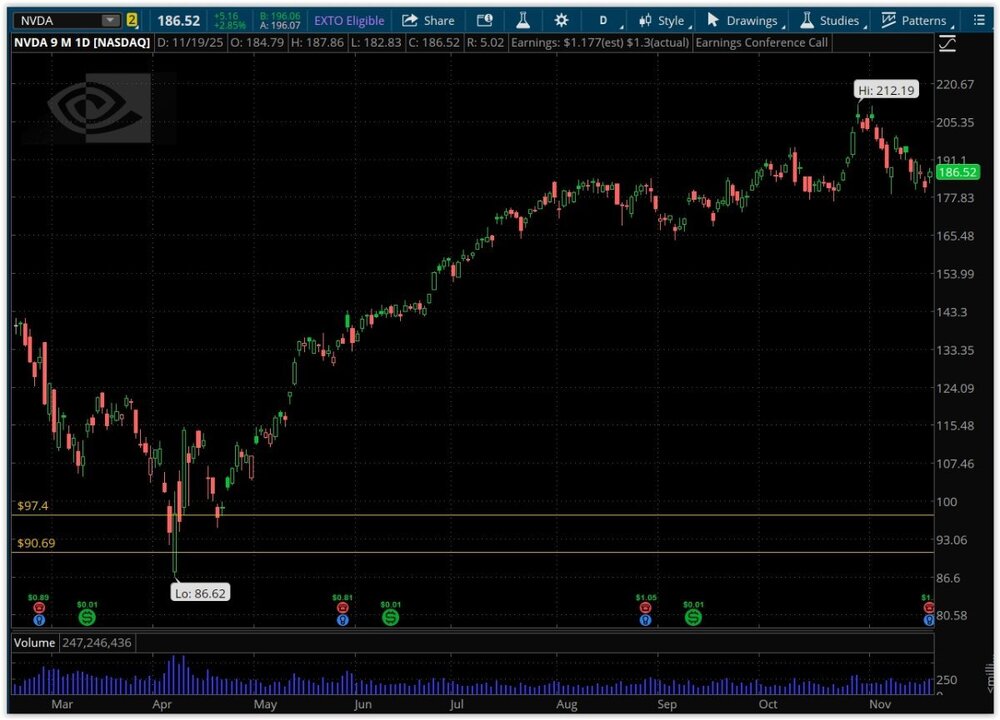Click the chart-scale icon above the price axis
This screenshot has height=720, width=1000.
[x=947, y=44]
